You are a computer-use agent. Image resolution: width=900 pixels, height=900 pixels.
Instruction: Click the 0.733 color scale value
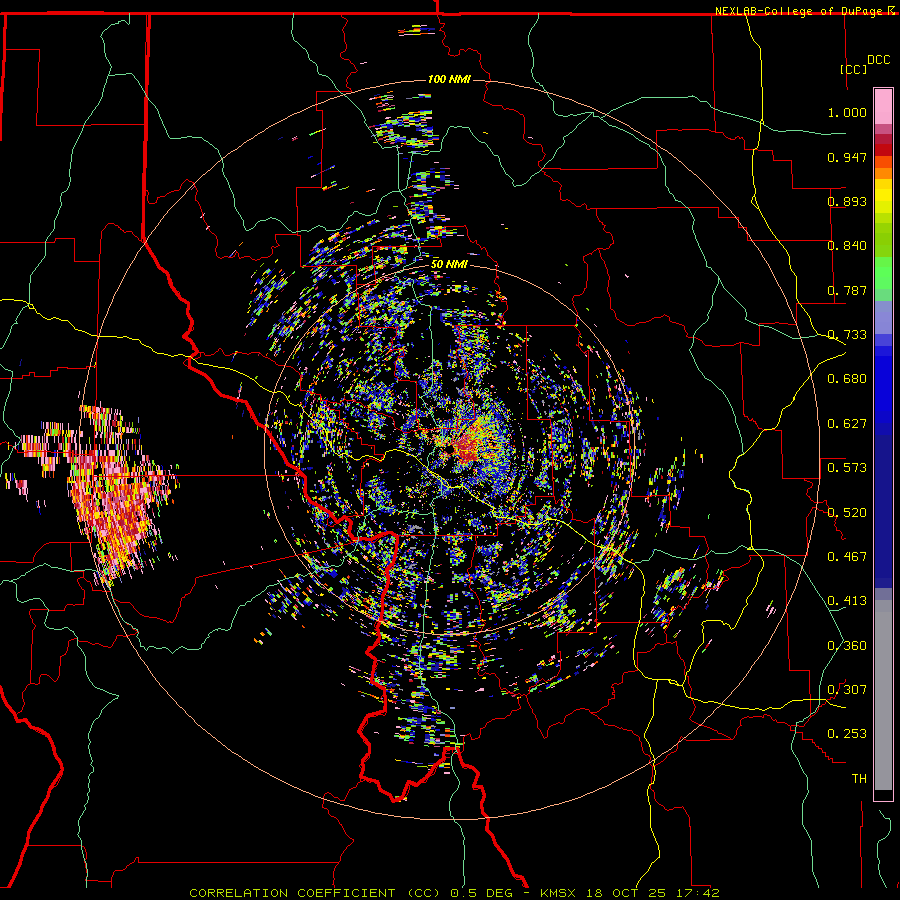(847, 335)
